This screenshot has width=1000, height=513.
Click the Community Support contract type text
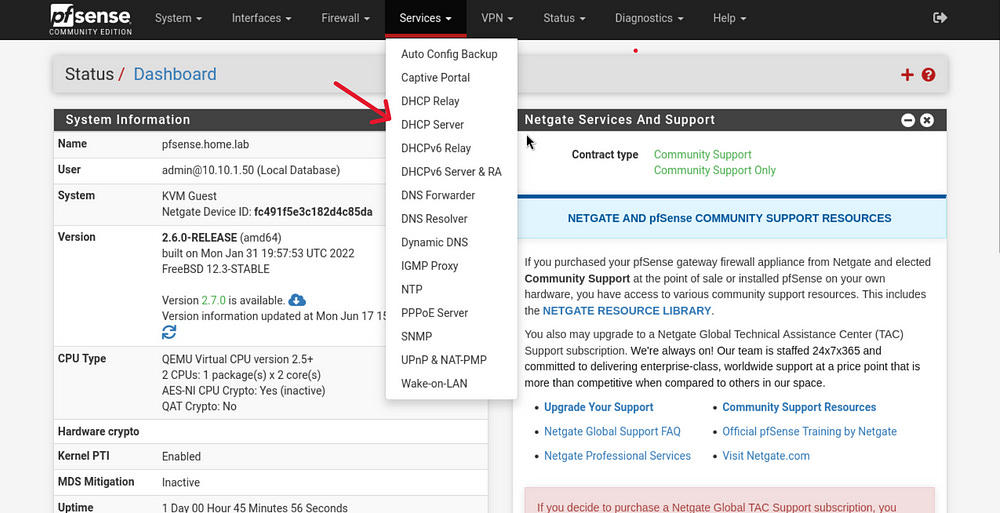point(702,155)
